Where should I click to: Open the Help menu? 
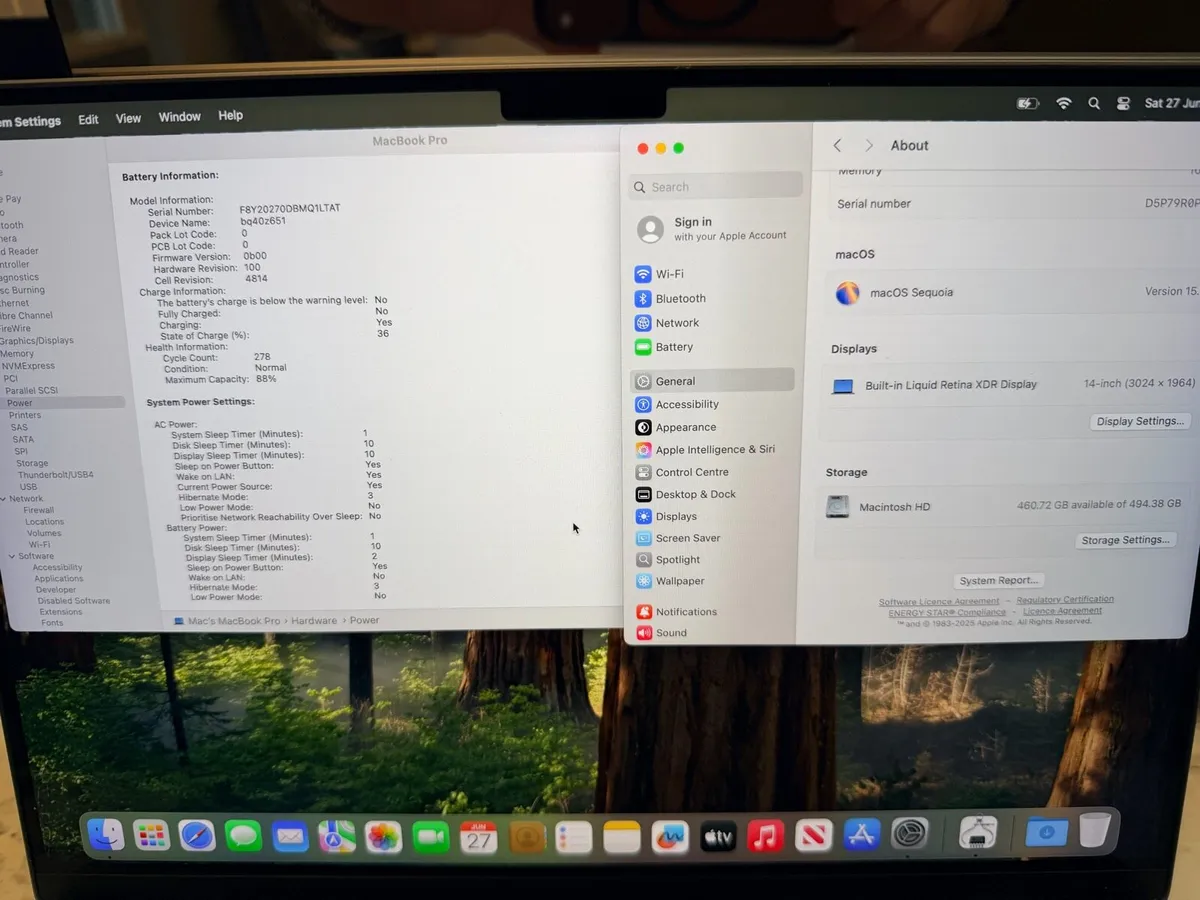pyautogui.click(x=231, y=116)
